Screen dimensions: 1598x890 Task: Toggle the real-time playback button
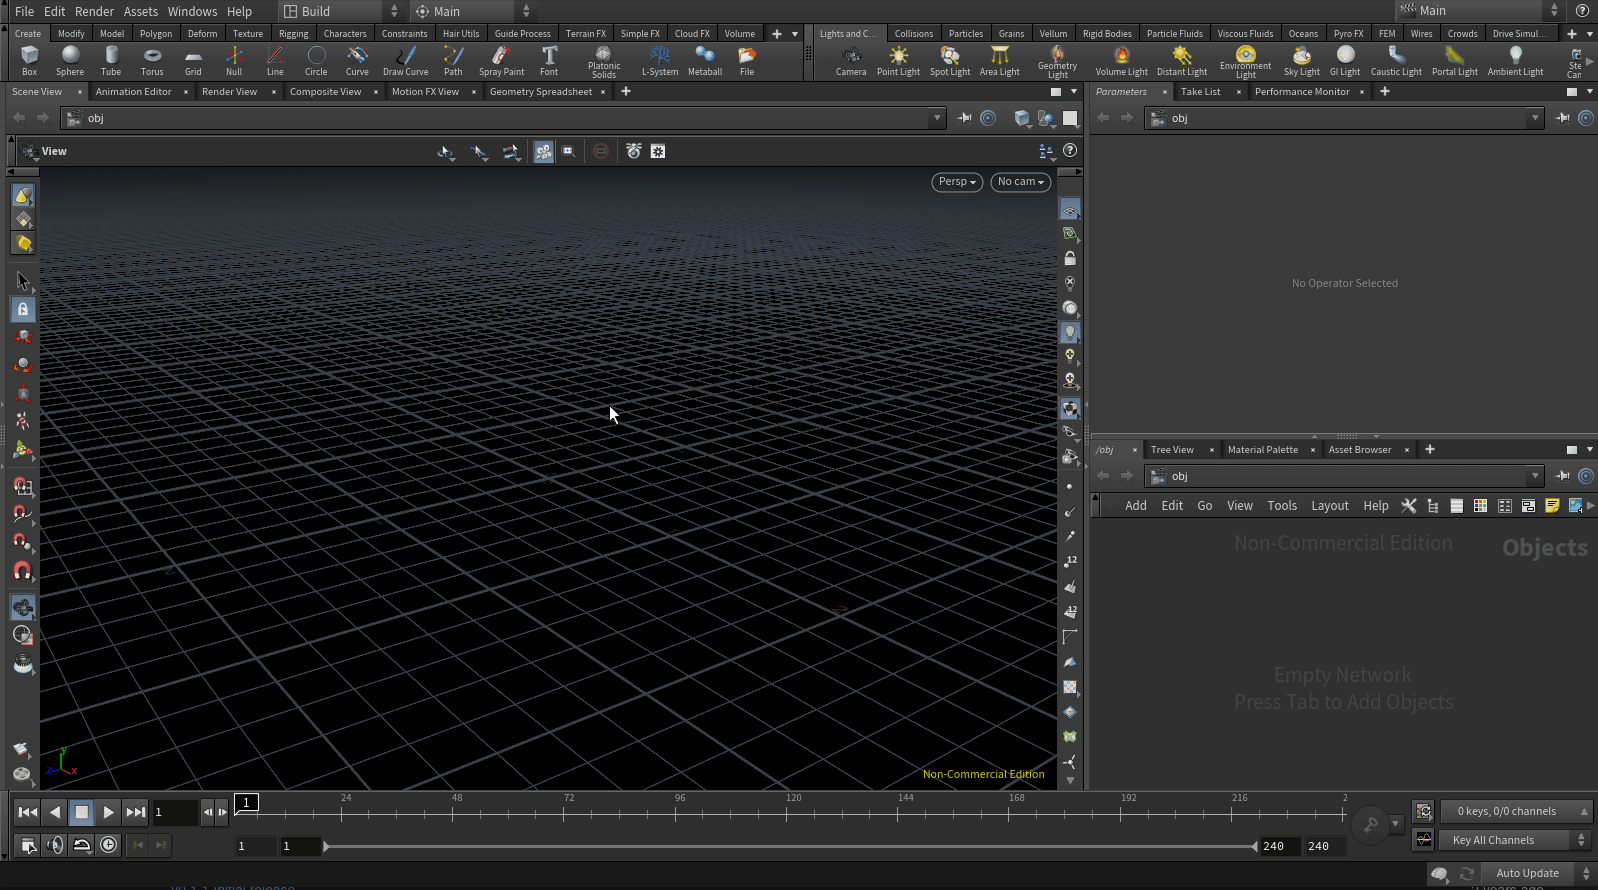click(109, 845)
